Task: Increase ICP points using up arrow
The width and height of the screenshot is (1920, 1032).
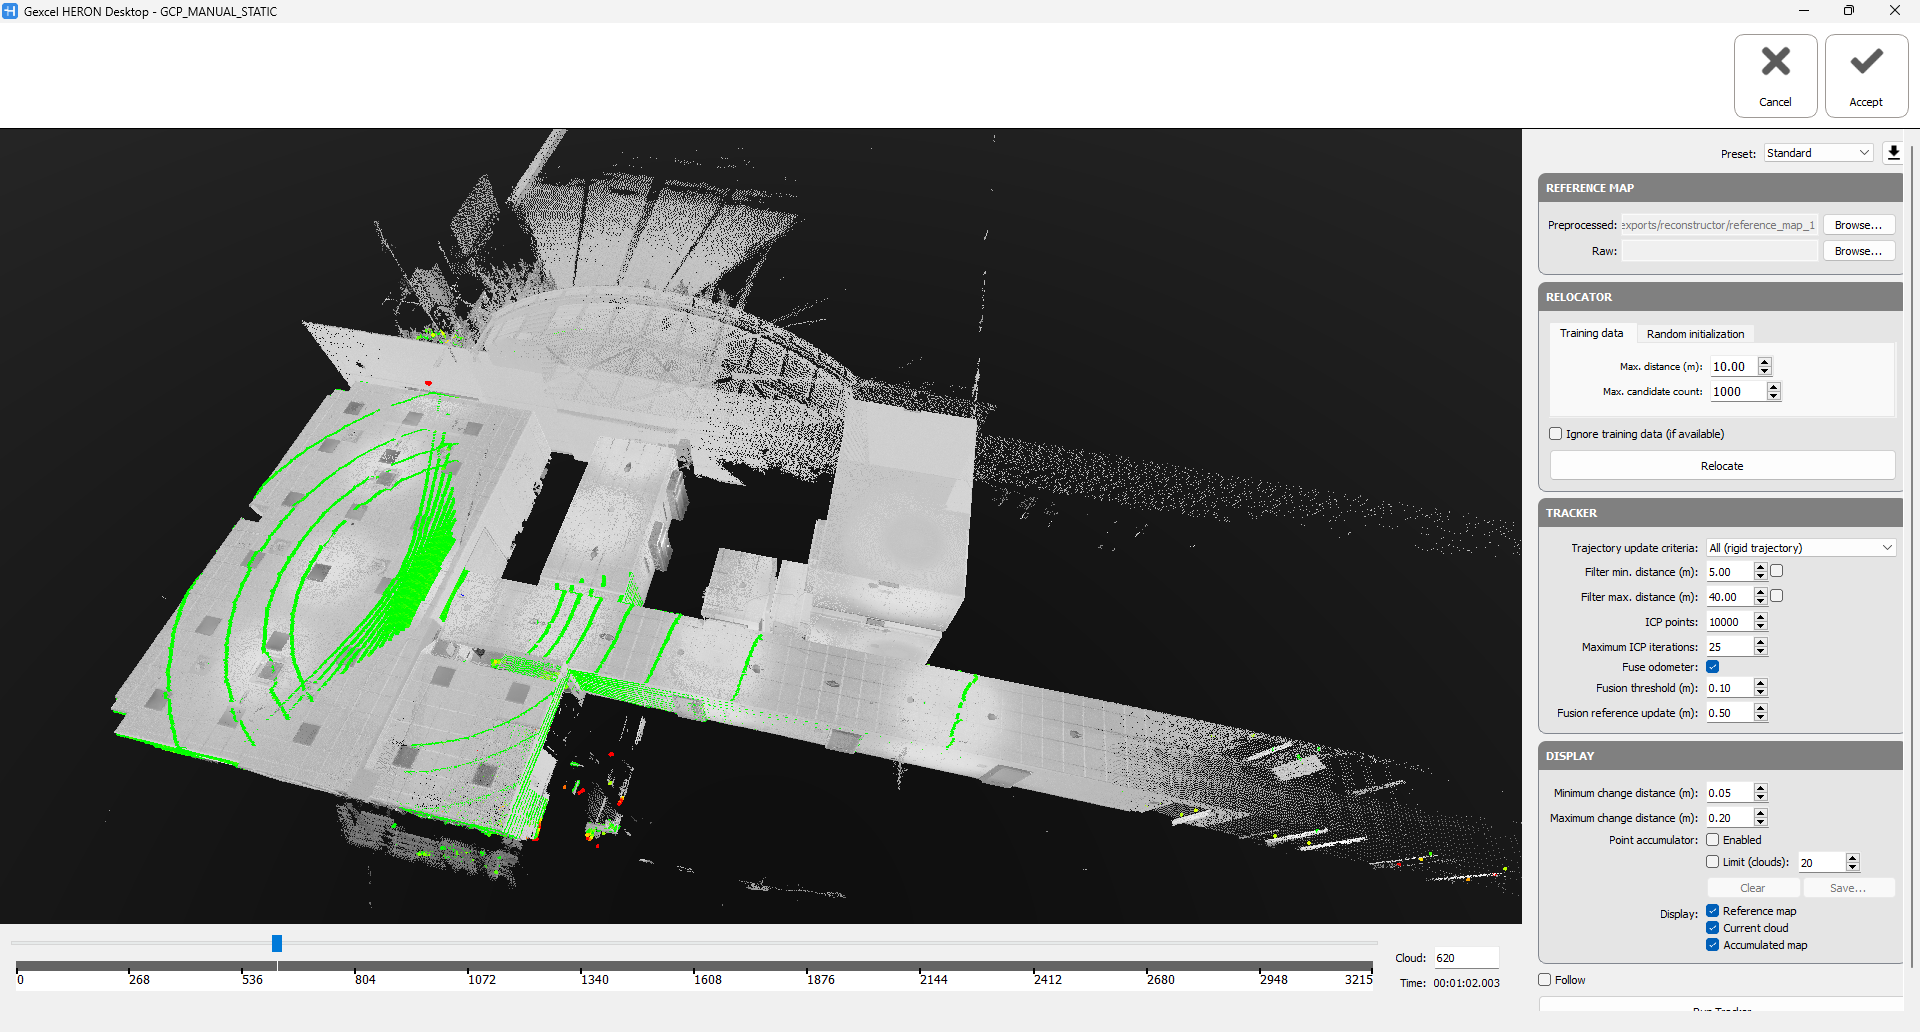Action: pos(1761,617)
